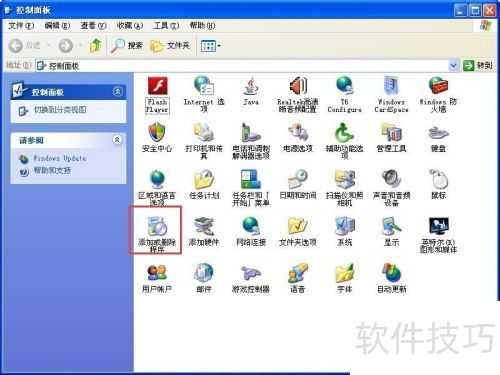Open 语音 icon
Viewport: 500px width, 375px height.
click(x=298, y=273)
